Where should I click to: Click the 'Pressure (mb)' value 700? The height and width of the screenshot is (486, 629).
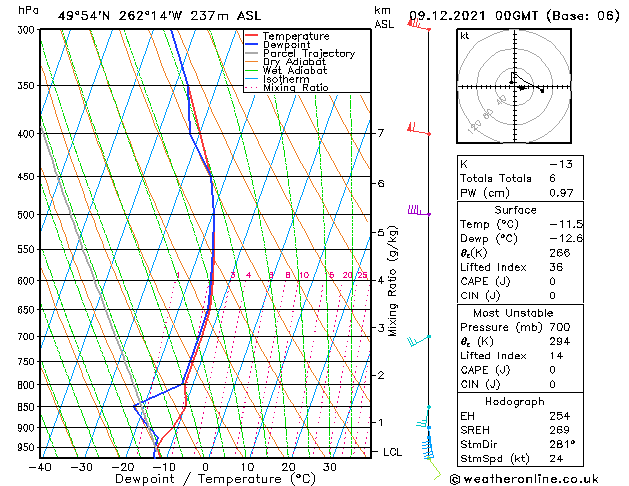560,327
